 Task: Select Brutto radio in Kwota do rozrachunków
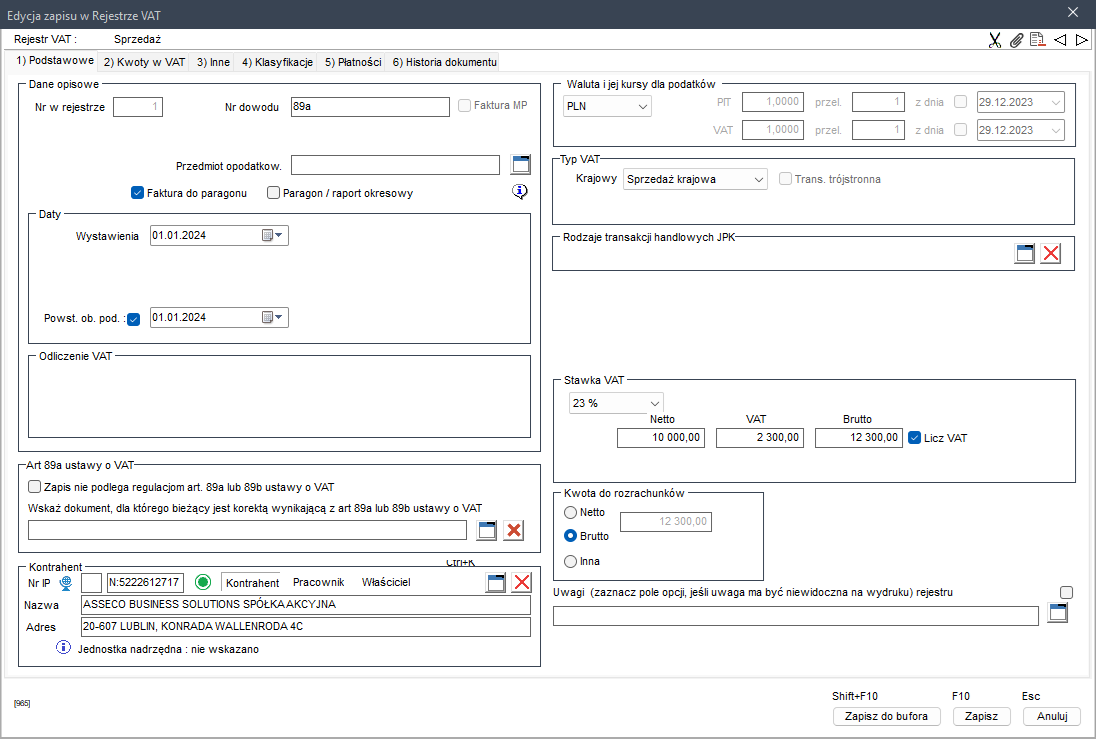click(x=570, y=536)
